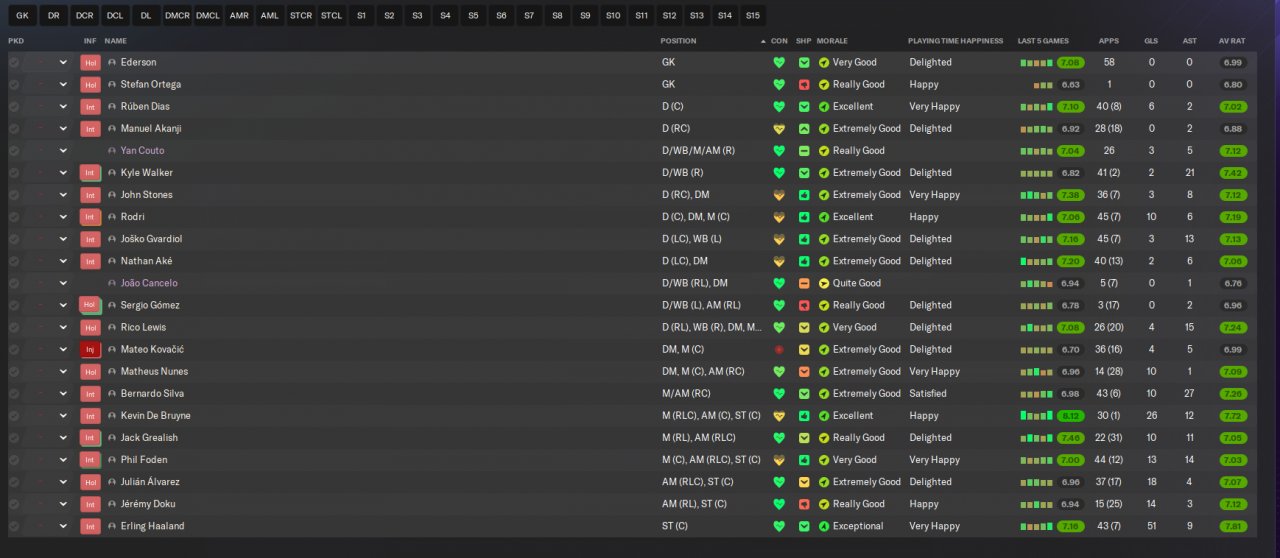Image resolution: width=1280 pixels, height=558 pixels.
Task: Click Matheus Nunes's orange match sharpness icon
Action: pyautogui.click(x=804, y=371)
